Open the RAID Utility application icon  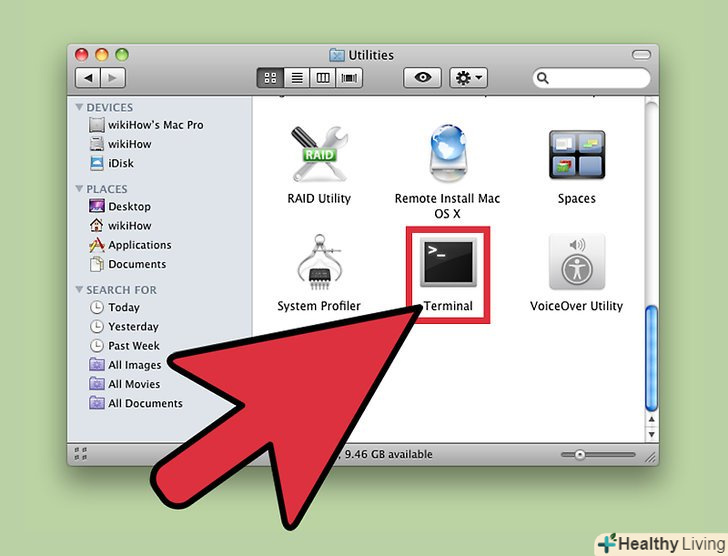pyautogui.click(x=319, y=154)
